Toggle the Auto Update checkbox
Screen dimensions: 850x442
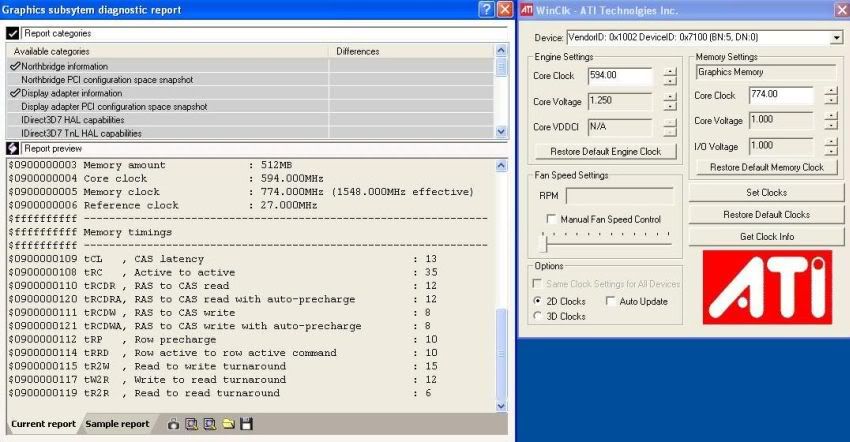pyautogui.click(x=612, y=301)
